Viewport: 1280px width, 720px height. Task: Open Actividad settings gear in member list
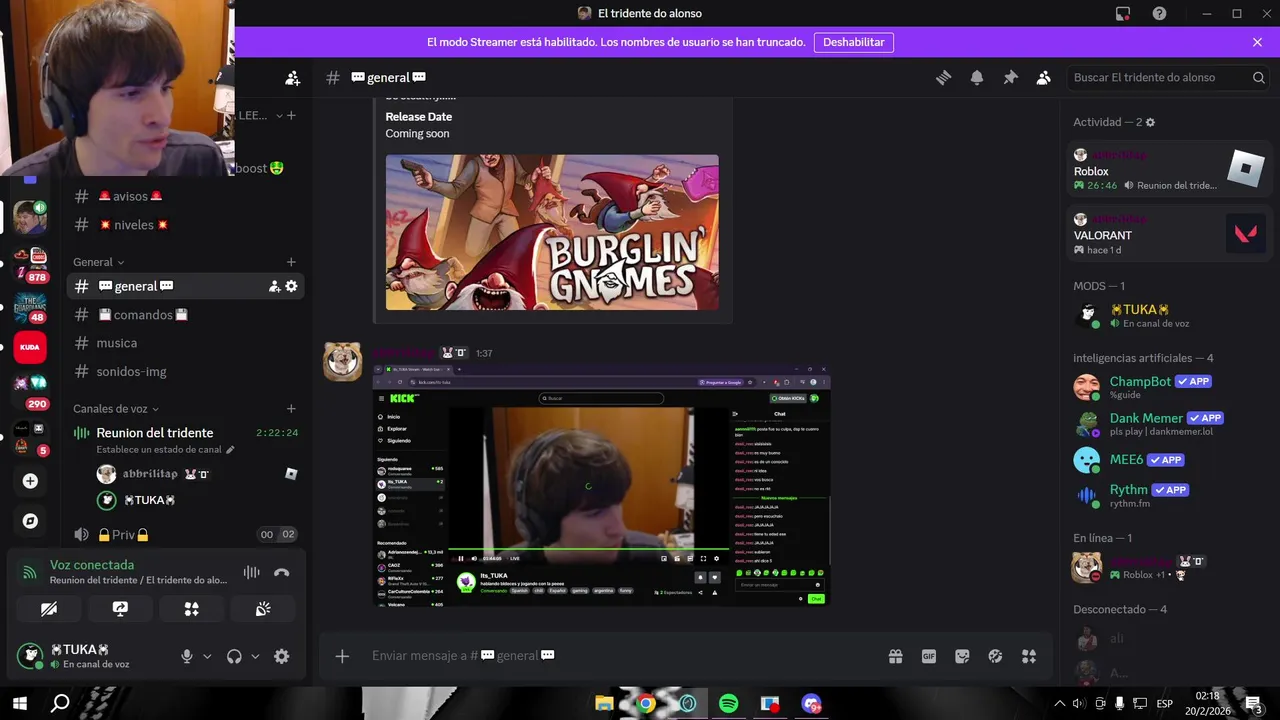(1150, 122)
